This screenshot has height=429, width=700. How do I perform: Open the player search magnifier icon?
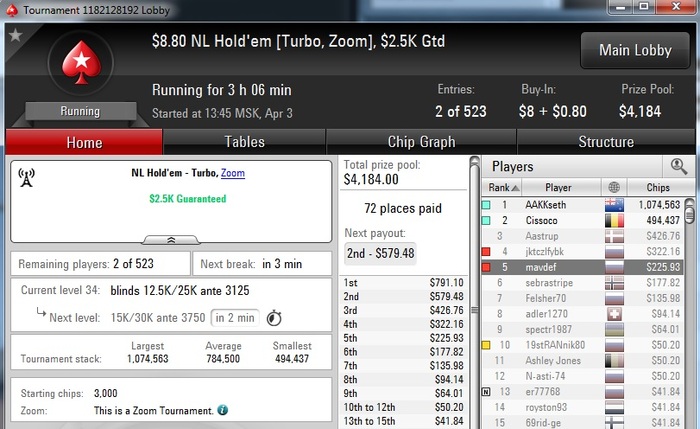(679, 166)
